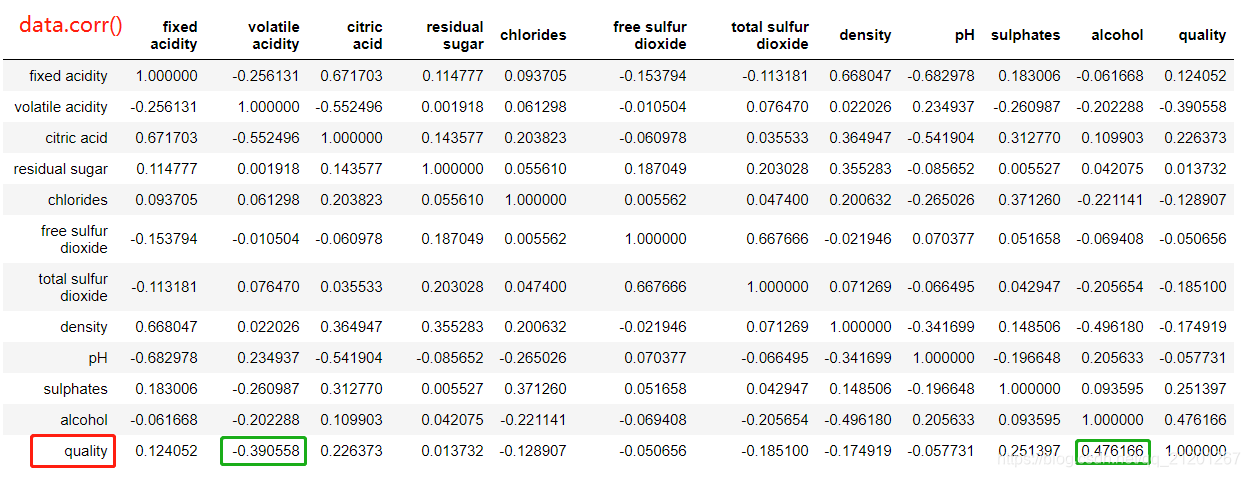This screenshot has width=1250, height=477.
Task: Select the 'total sulfur dioxide' row label
Action: tap(73, 287)
